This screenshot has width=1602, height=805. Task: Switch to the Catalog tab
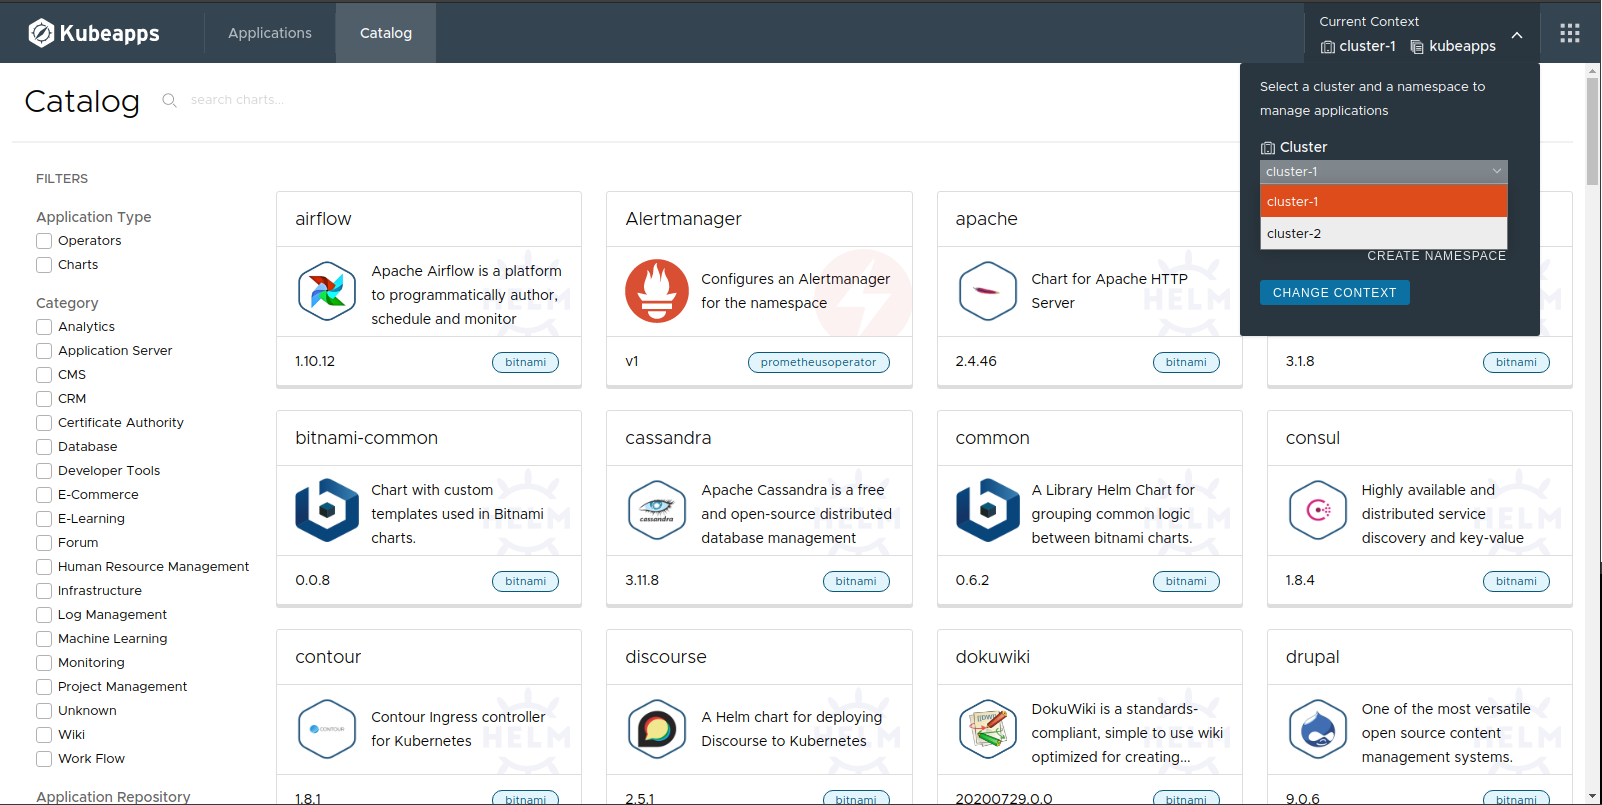386,33
